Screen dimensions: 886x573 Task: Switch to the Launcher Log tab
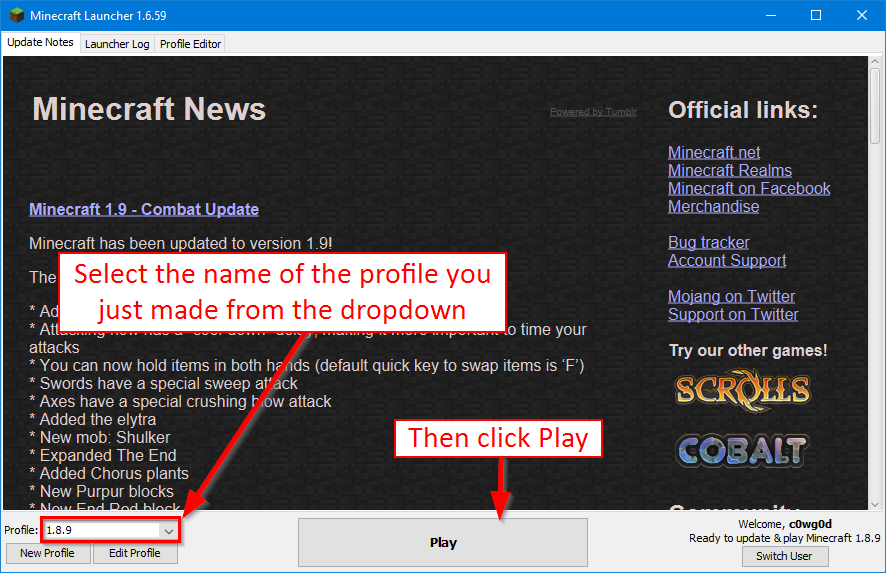pyautogui.click(x=117, y=44)
